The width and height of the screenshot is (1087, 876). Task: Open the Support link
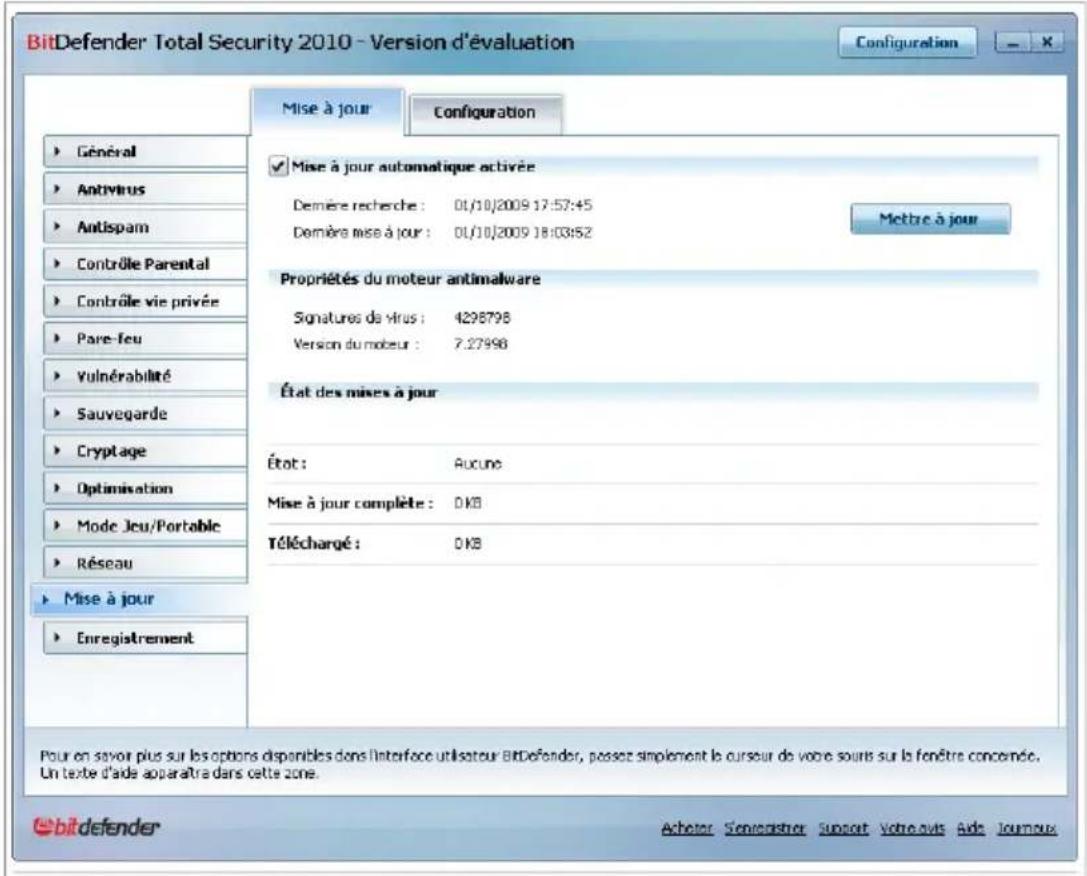(843, 828)
